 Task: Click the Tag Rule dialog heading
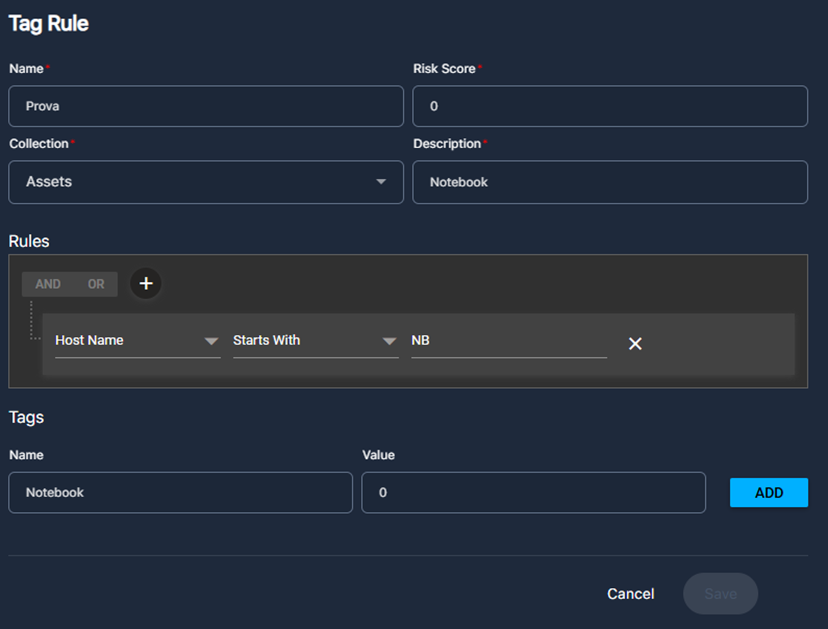tap(49, 24)
